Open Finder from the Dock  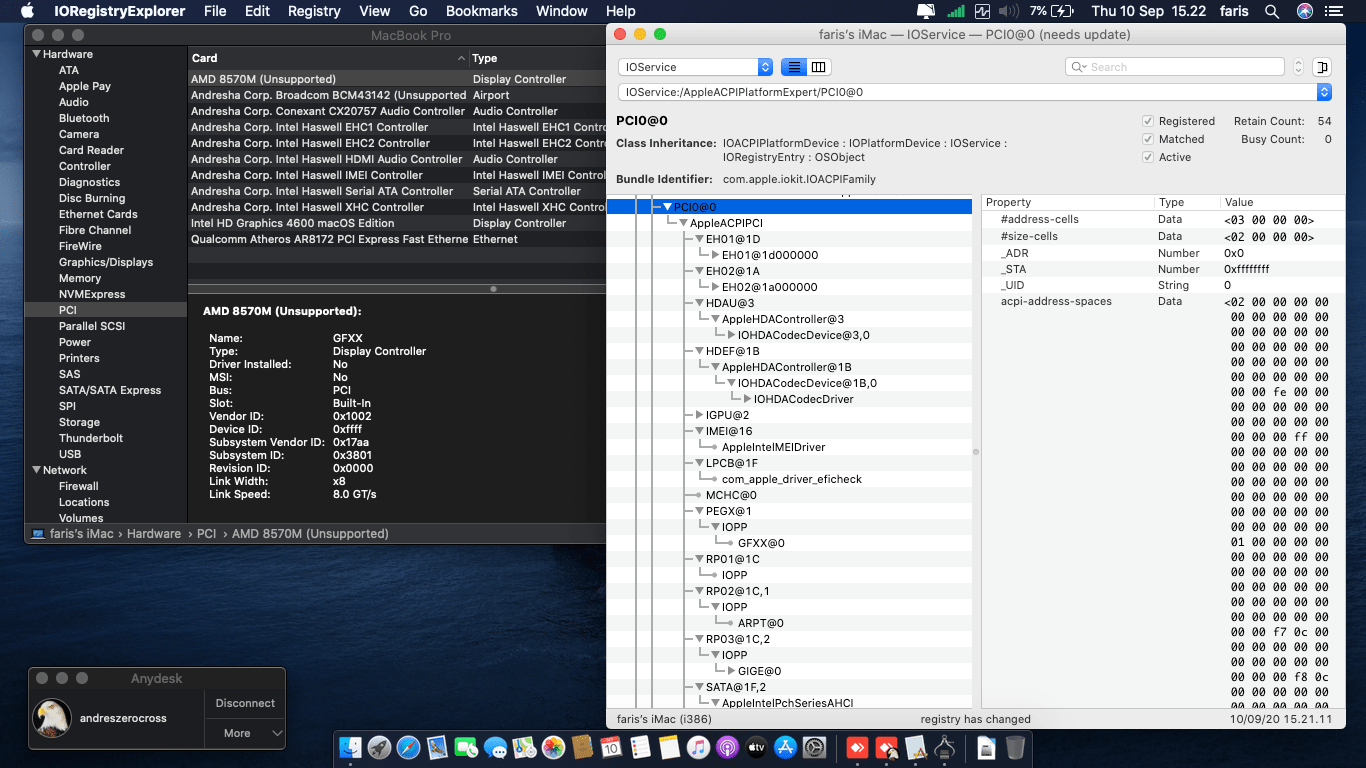350,747
